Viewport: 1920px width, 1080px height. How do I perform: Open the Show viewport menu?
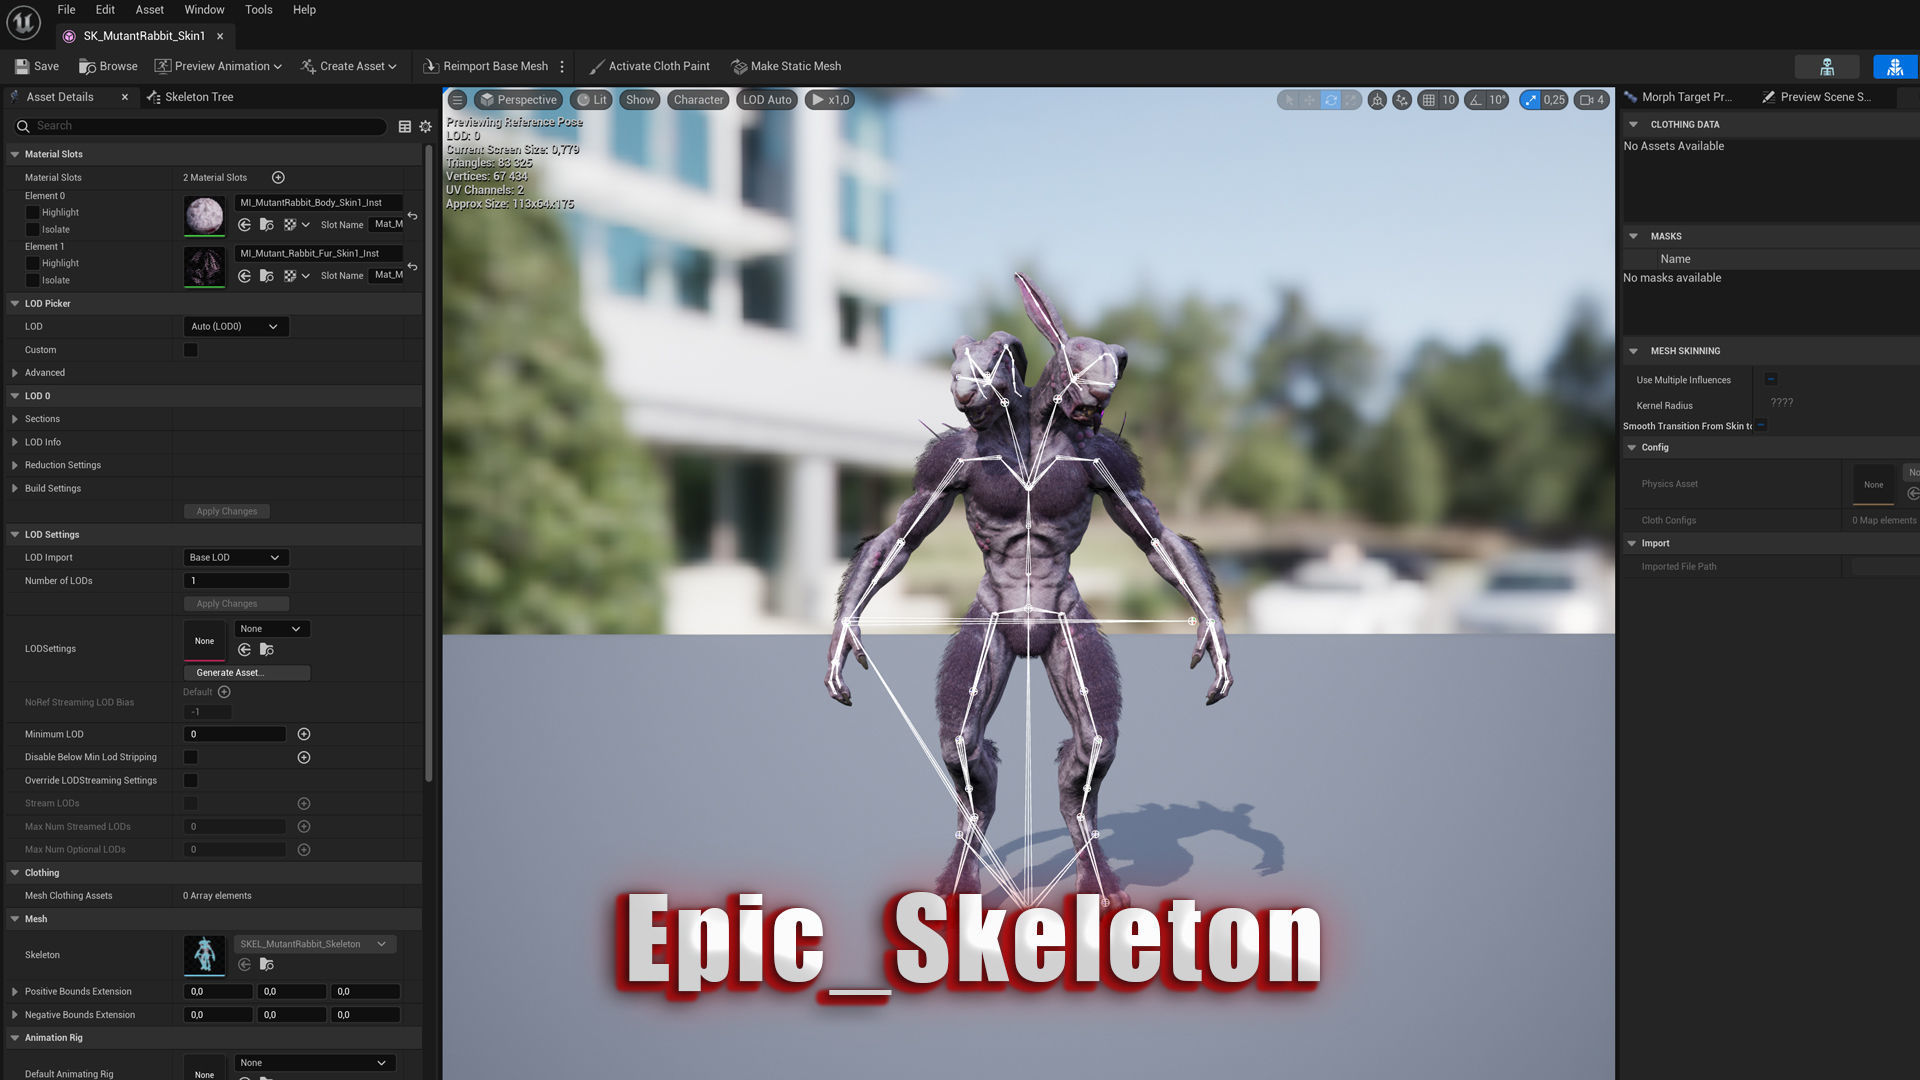(640, 100)
